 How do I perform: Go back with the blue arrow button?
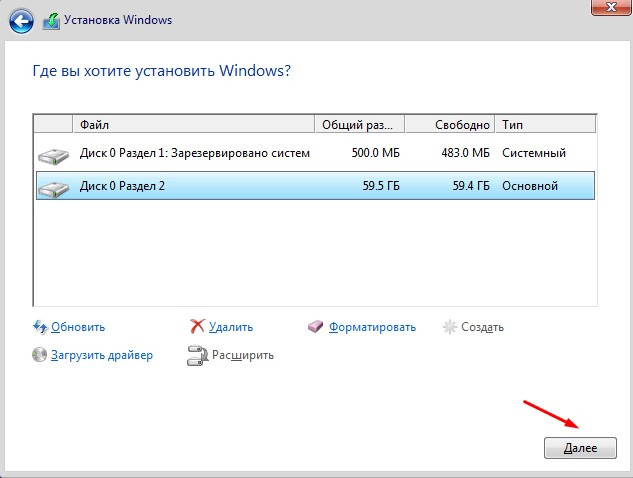[x=21, y=21]
